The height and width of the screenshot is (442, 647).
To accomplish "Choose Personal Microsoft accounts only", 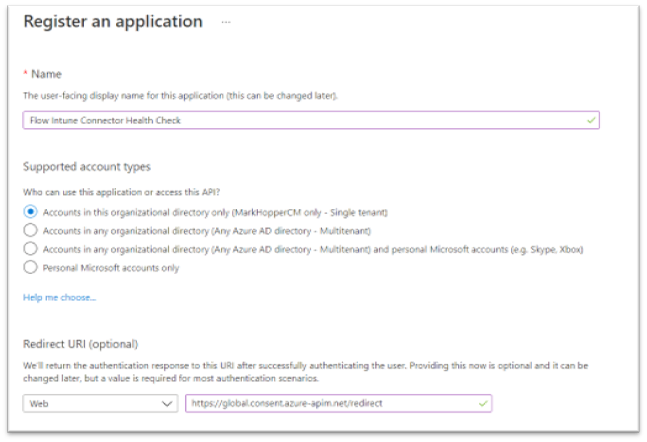I will tap(30, 266).
